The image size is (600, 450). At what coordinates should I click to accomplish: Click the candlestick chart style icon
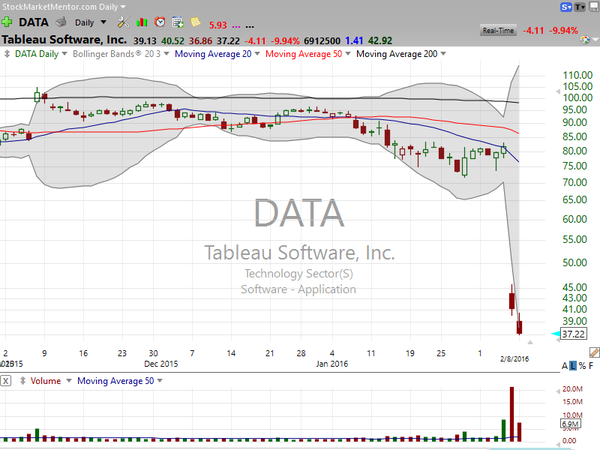(143, 20)
